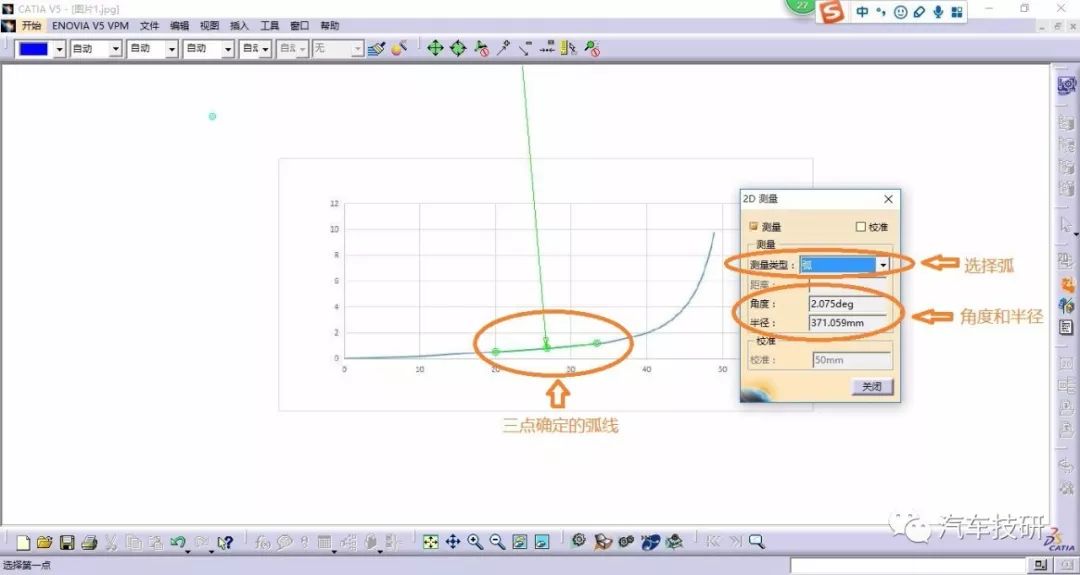Click the cyan point in upper left
Viewport: 1080px width, 575px height.
coord(212,116)
